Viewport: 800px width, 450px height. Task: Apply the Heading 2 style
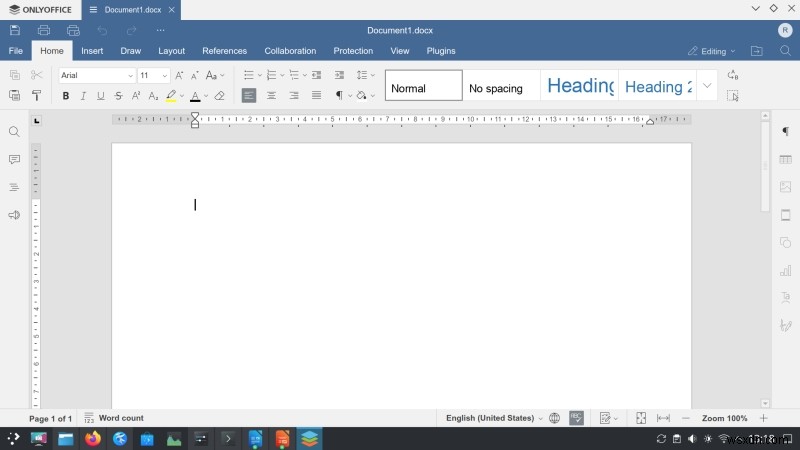[657, 86]
